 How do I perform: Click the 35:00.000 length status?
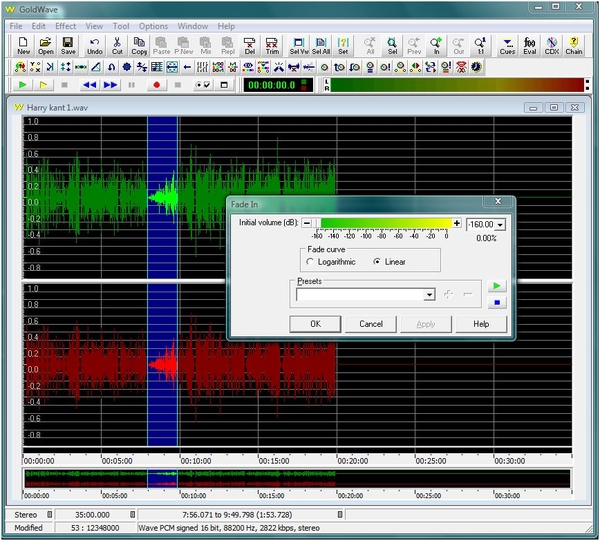click(92, 515)
